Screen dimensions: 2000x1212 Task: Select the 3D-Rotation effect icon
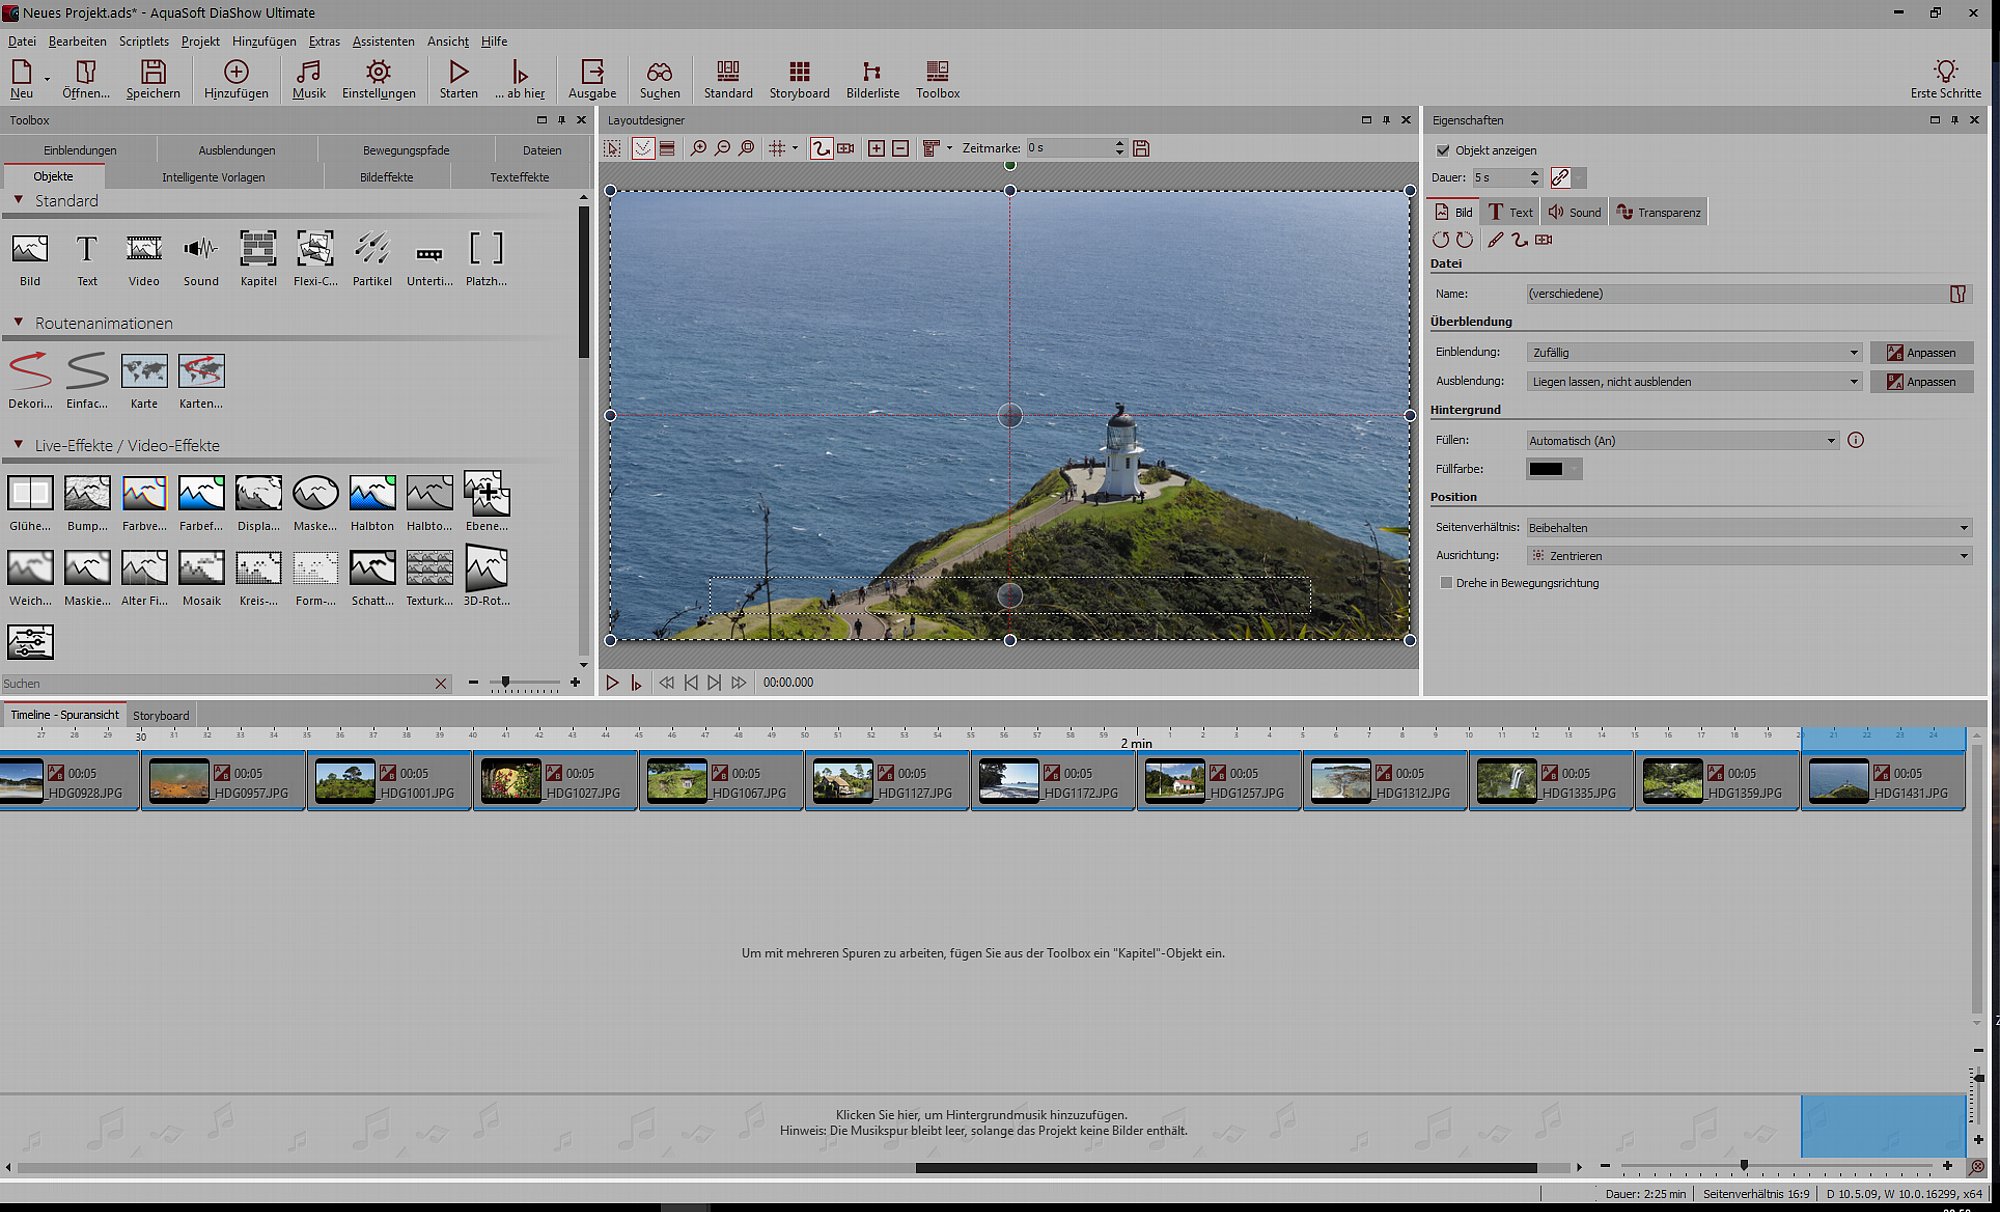point(486,568)
